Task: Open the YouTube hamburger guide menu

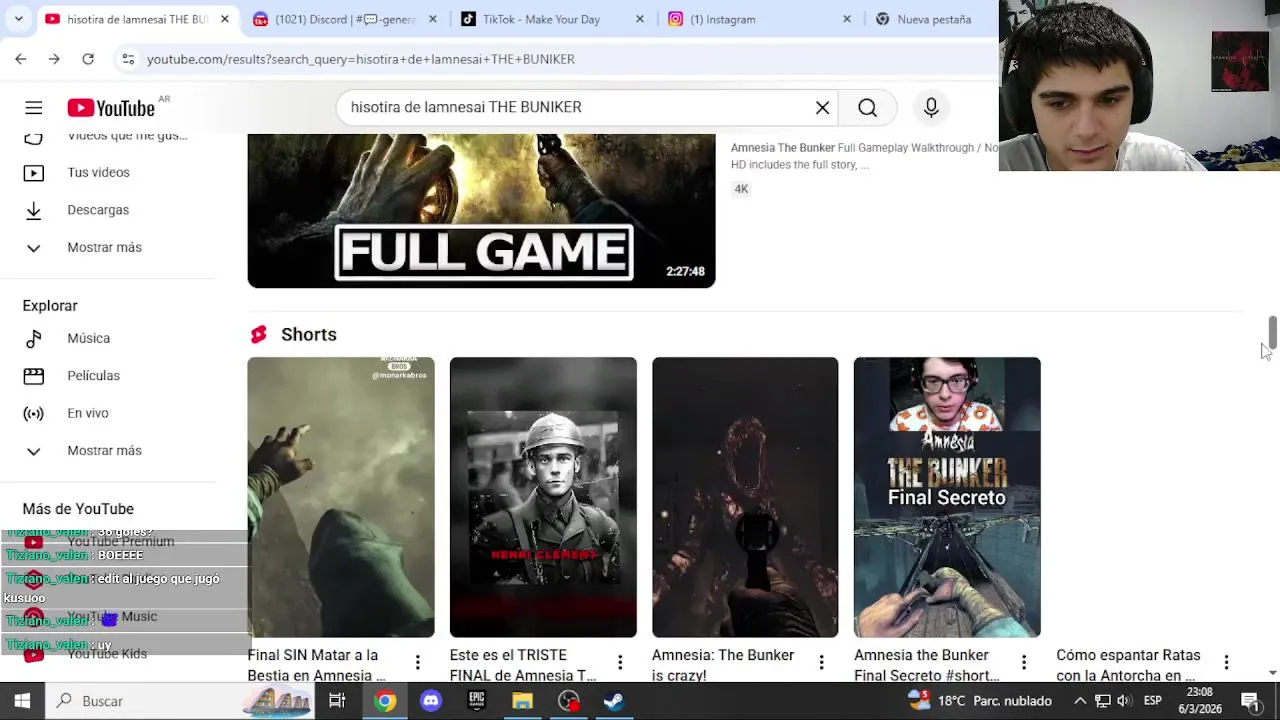Action: tap(33, 108)
